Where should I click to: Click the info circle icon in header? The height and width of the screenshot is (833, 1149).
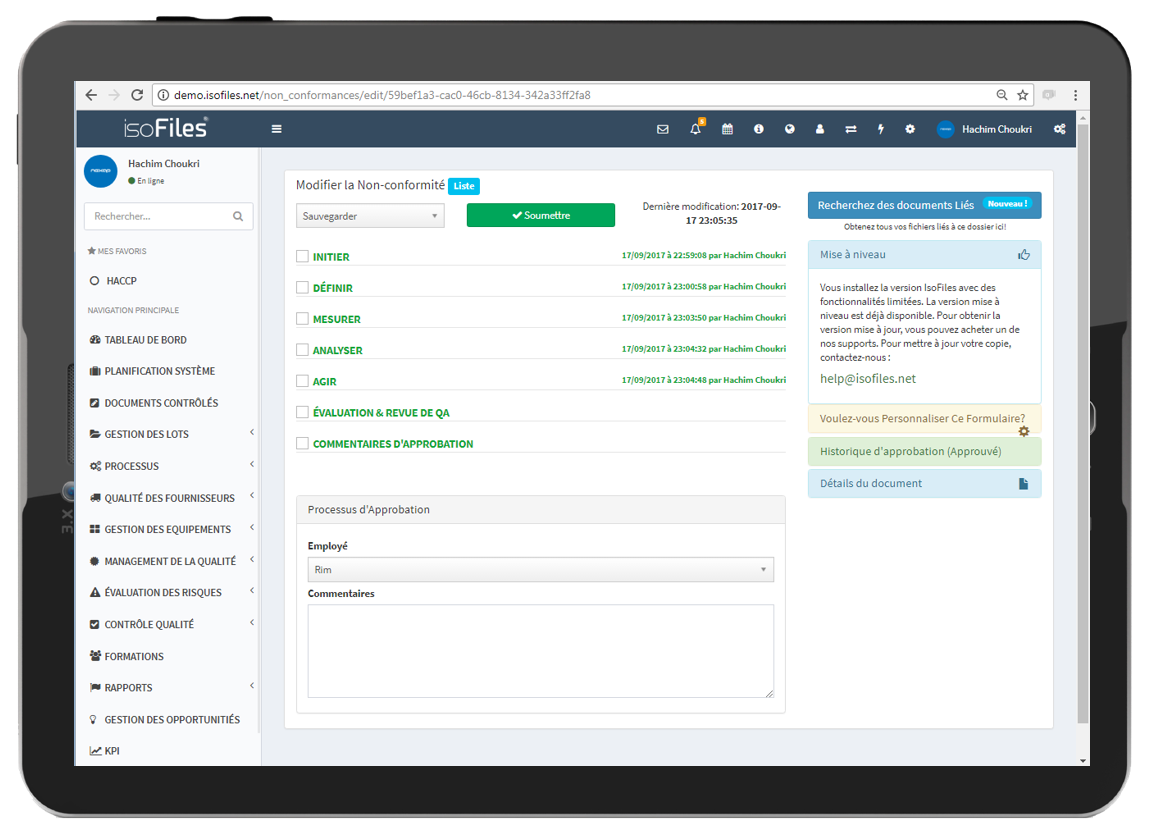(758, 129)
